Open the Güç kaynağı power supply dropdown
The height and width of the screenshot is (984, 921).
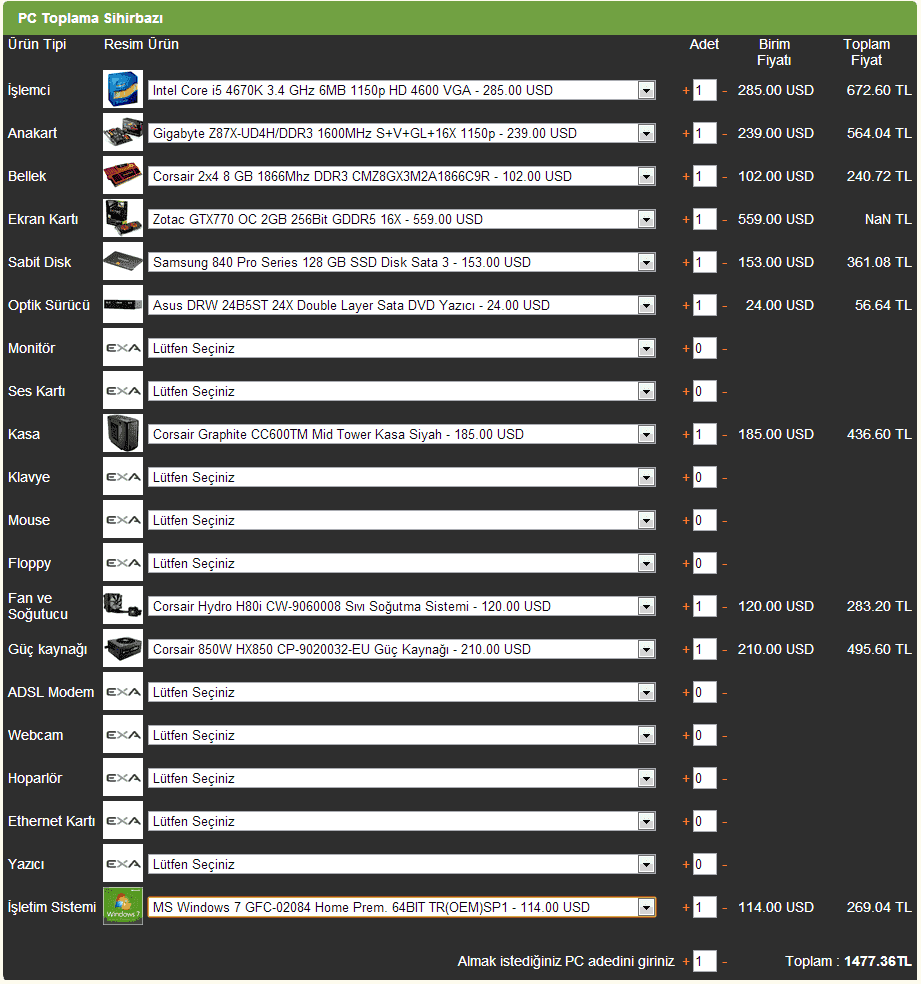402,649
